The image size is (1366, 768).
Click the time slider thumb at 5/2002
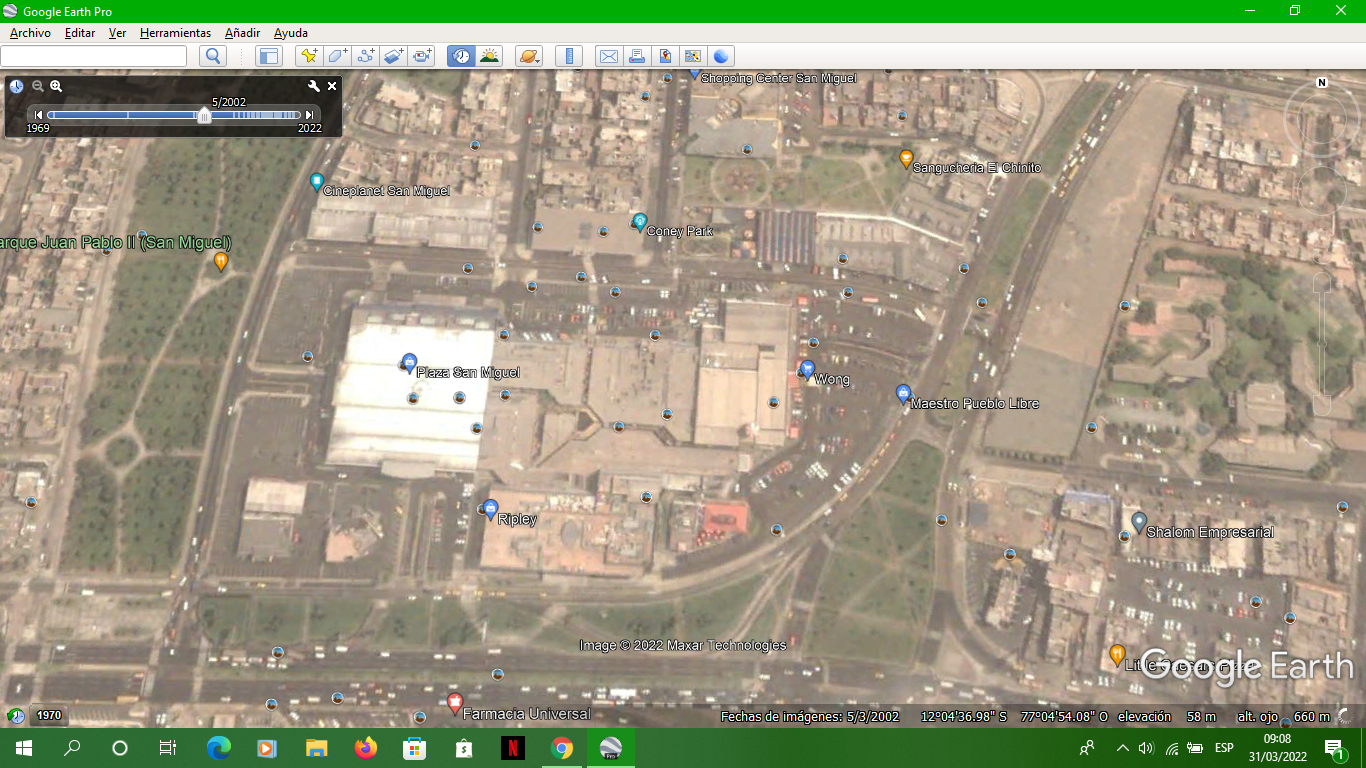point(204,116)
